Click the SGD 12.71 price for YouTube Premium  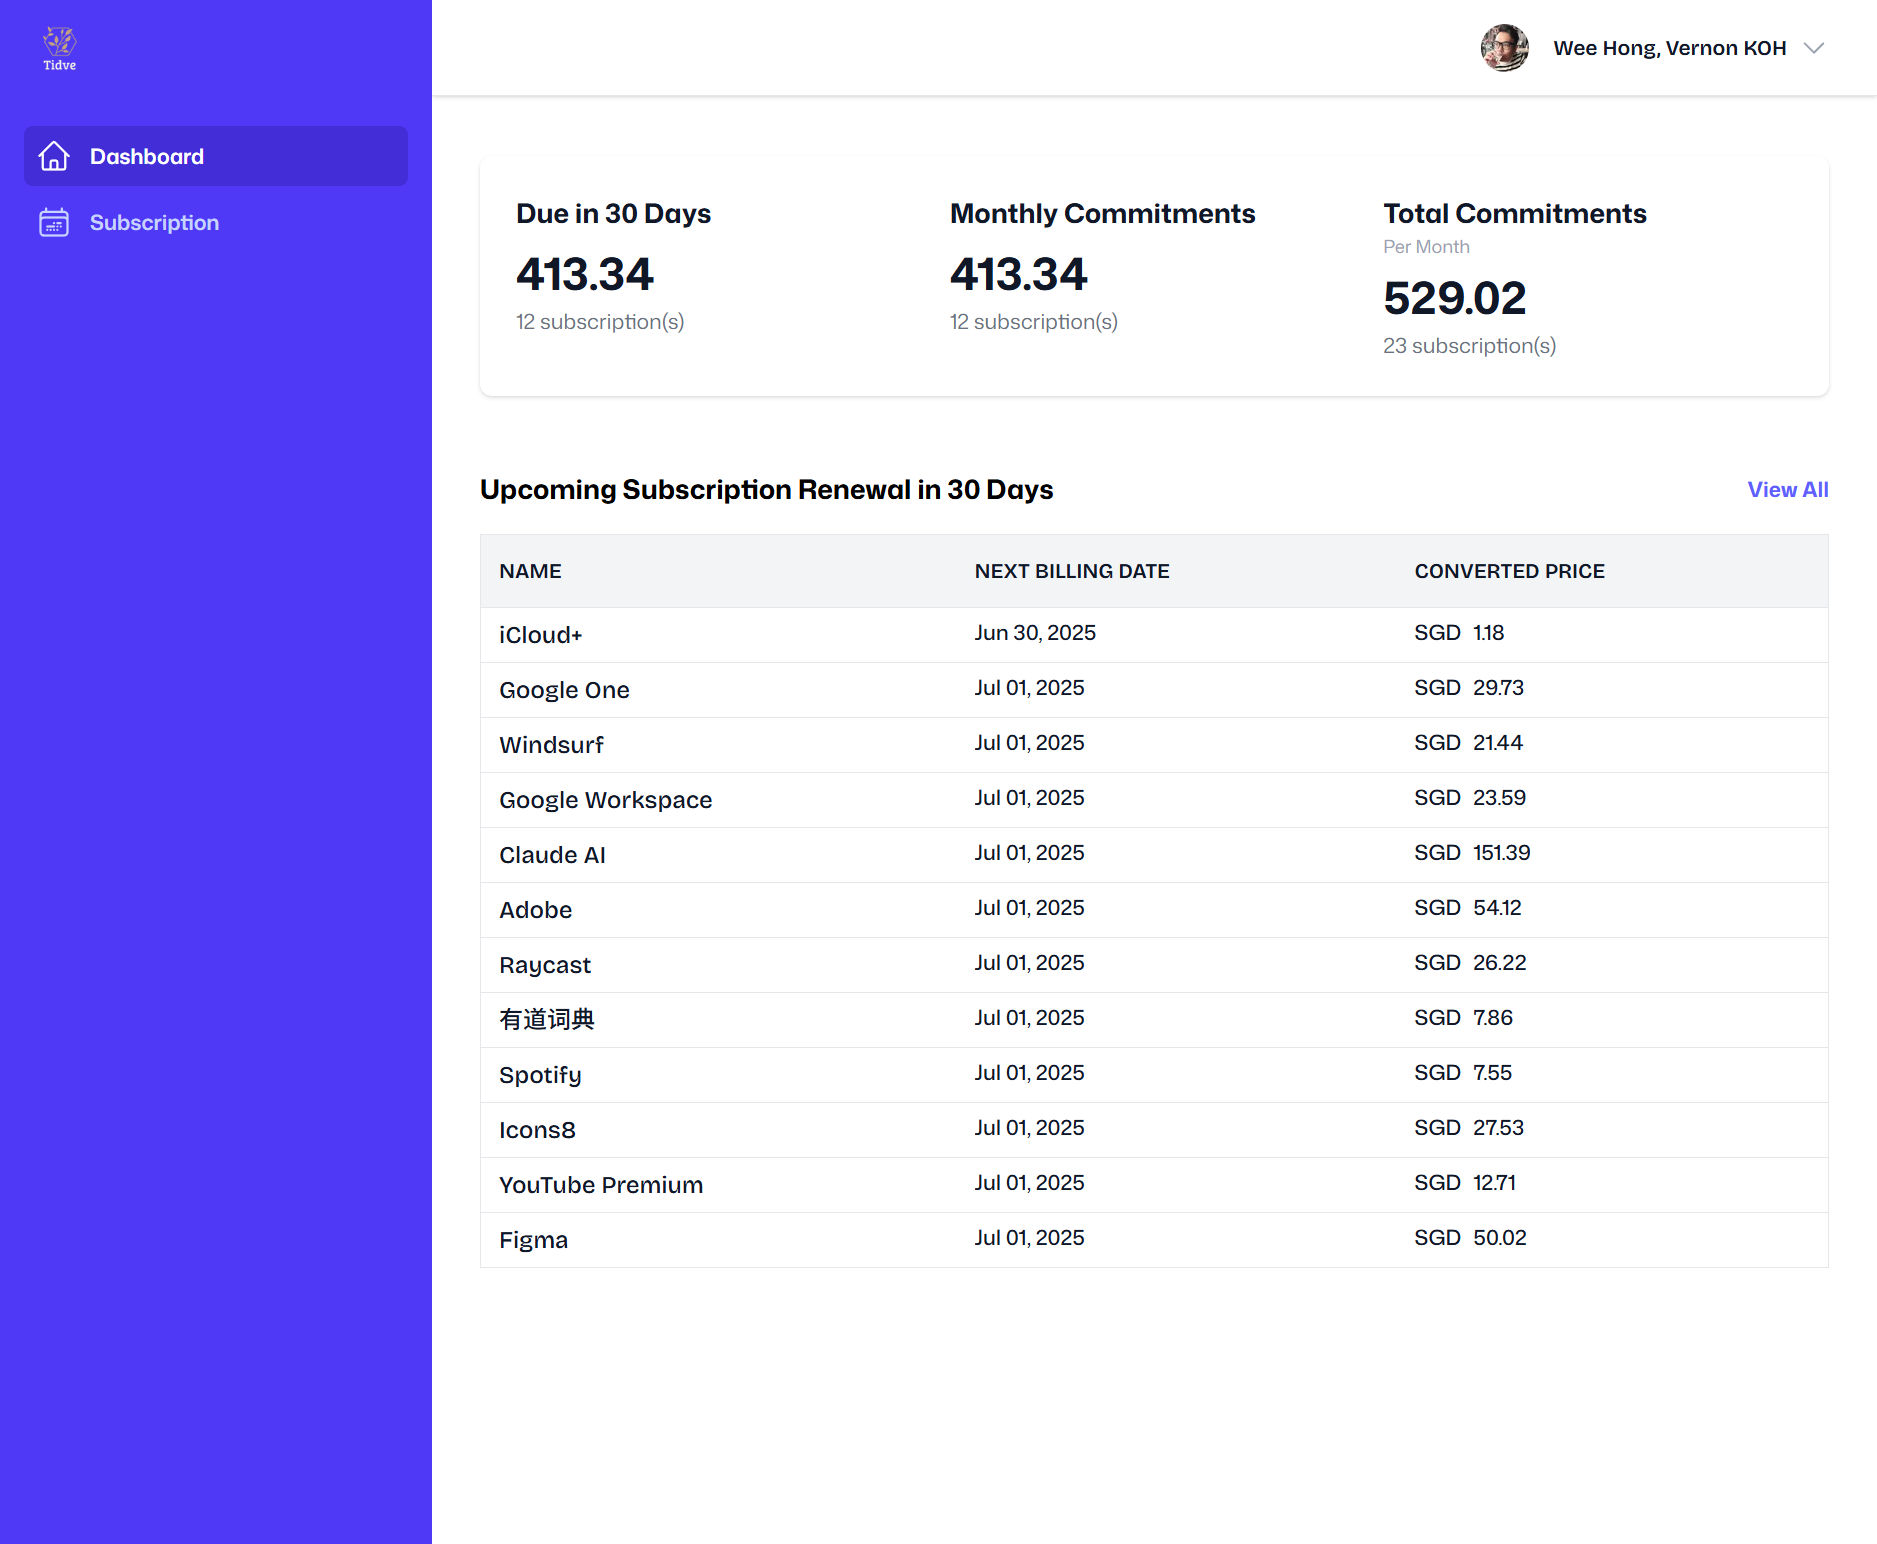tap(1465, 1183)
